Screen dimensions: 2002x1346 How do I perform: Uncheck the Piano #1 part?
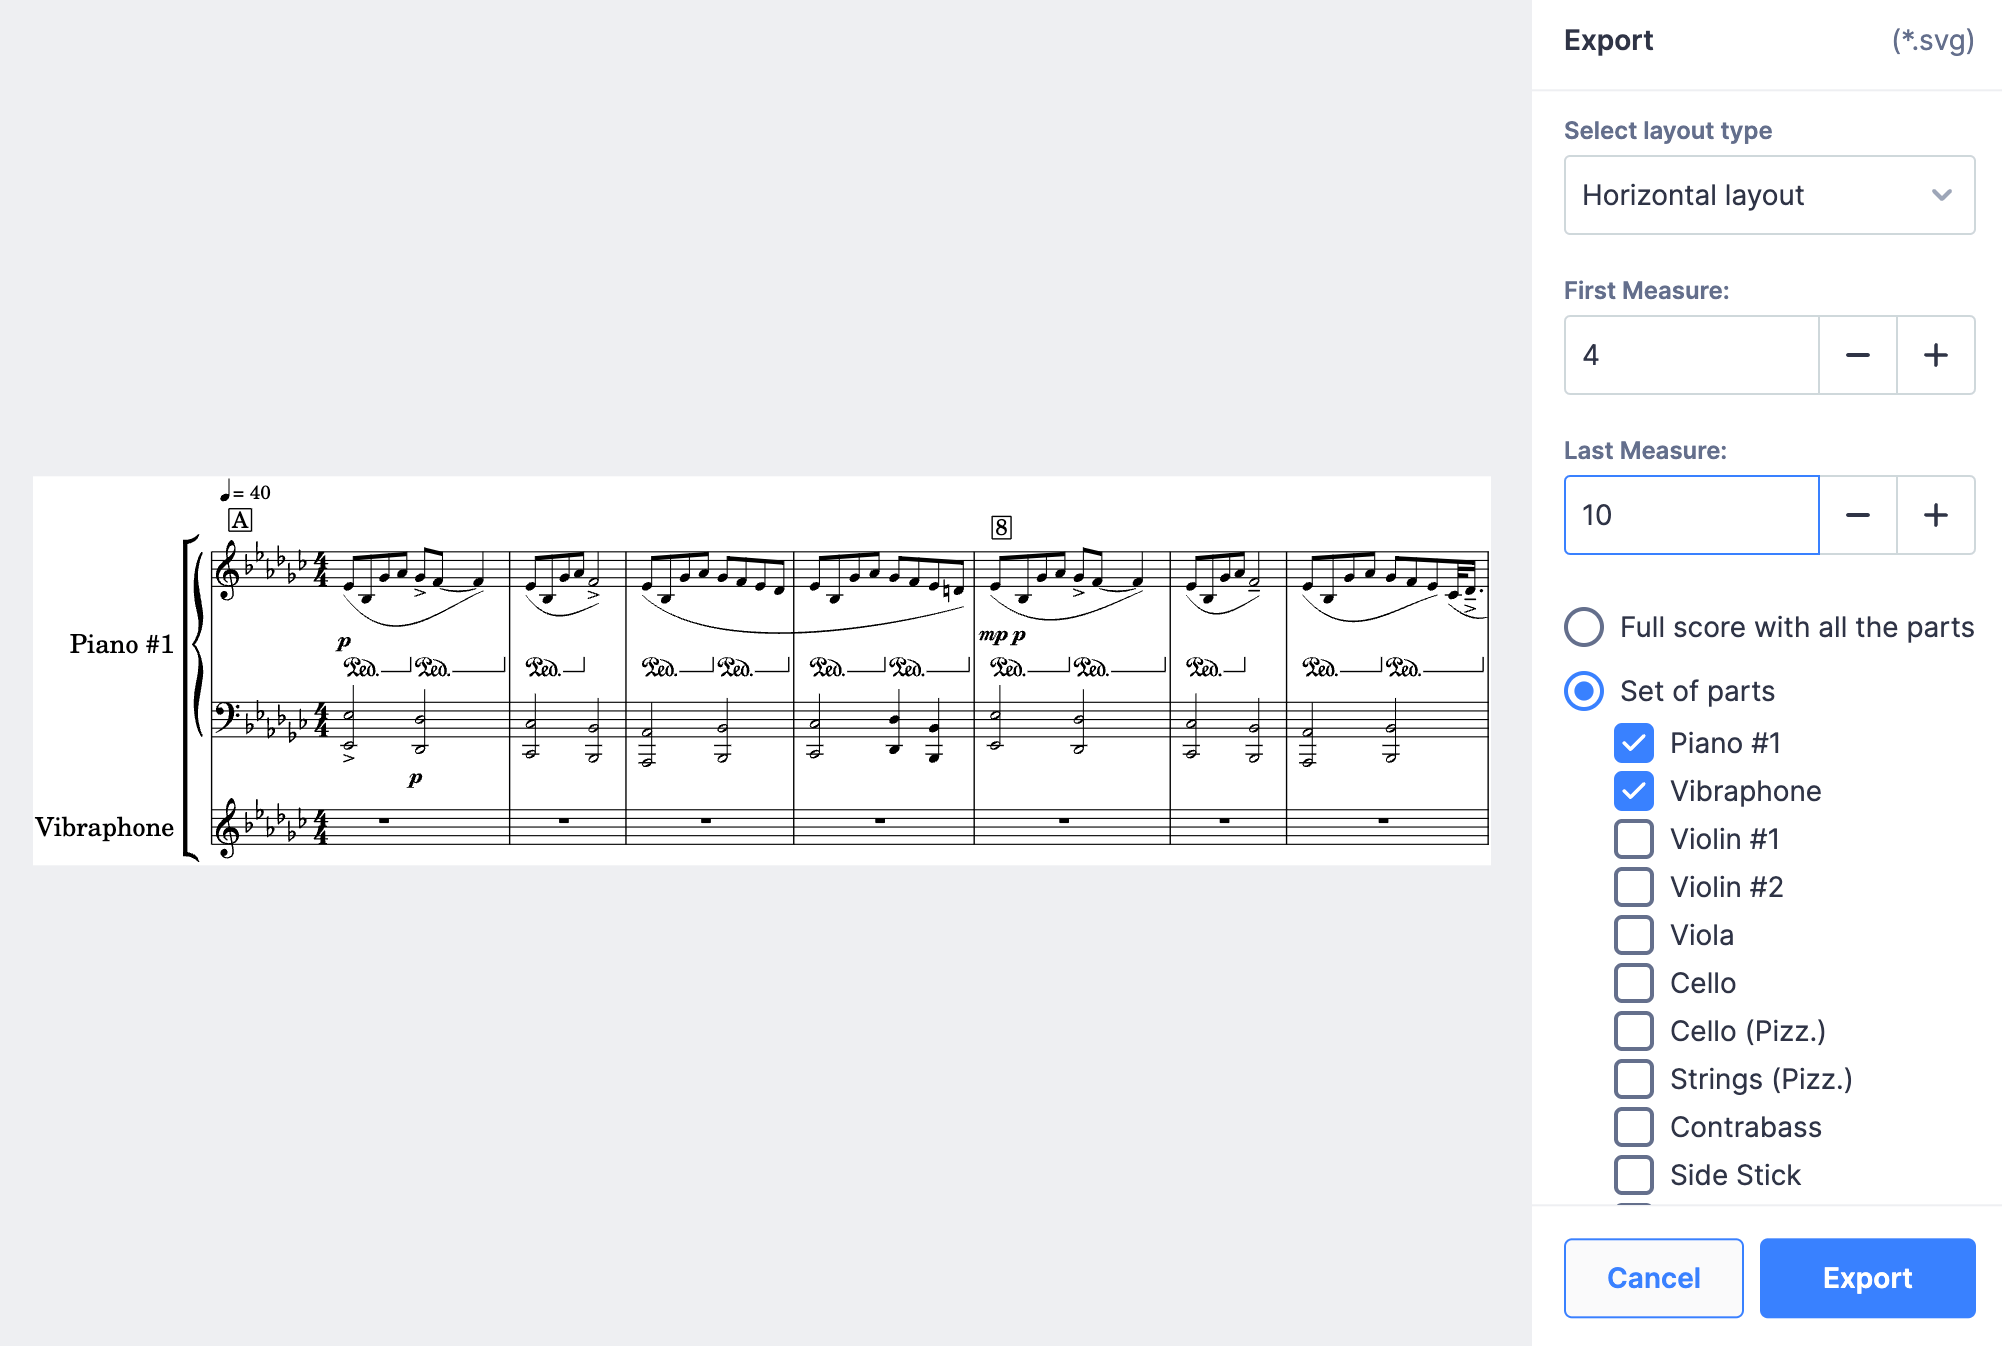[x=1633, y=743]
